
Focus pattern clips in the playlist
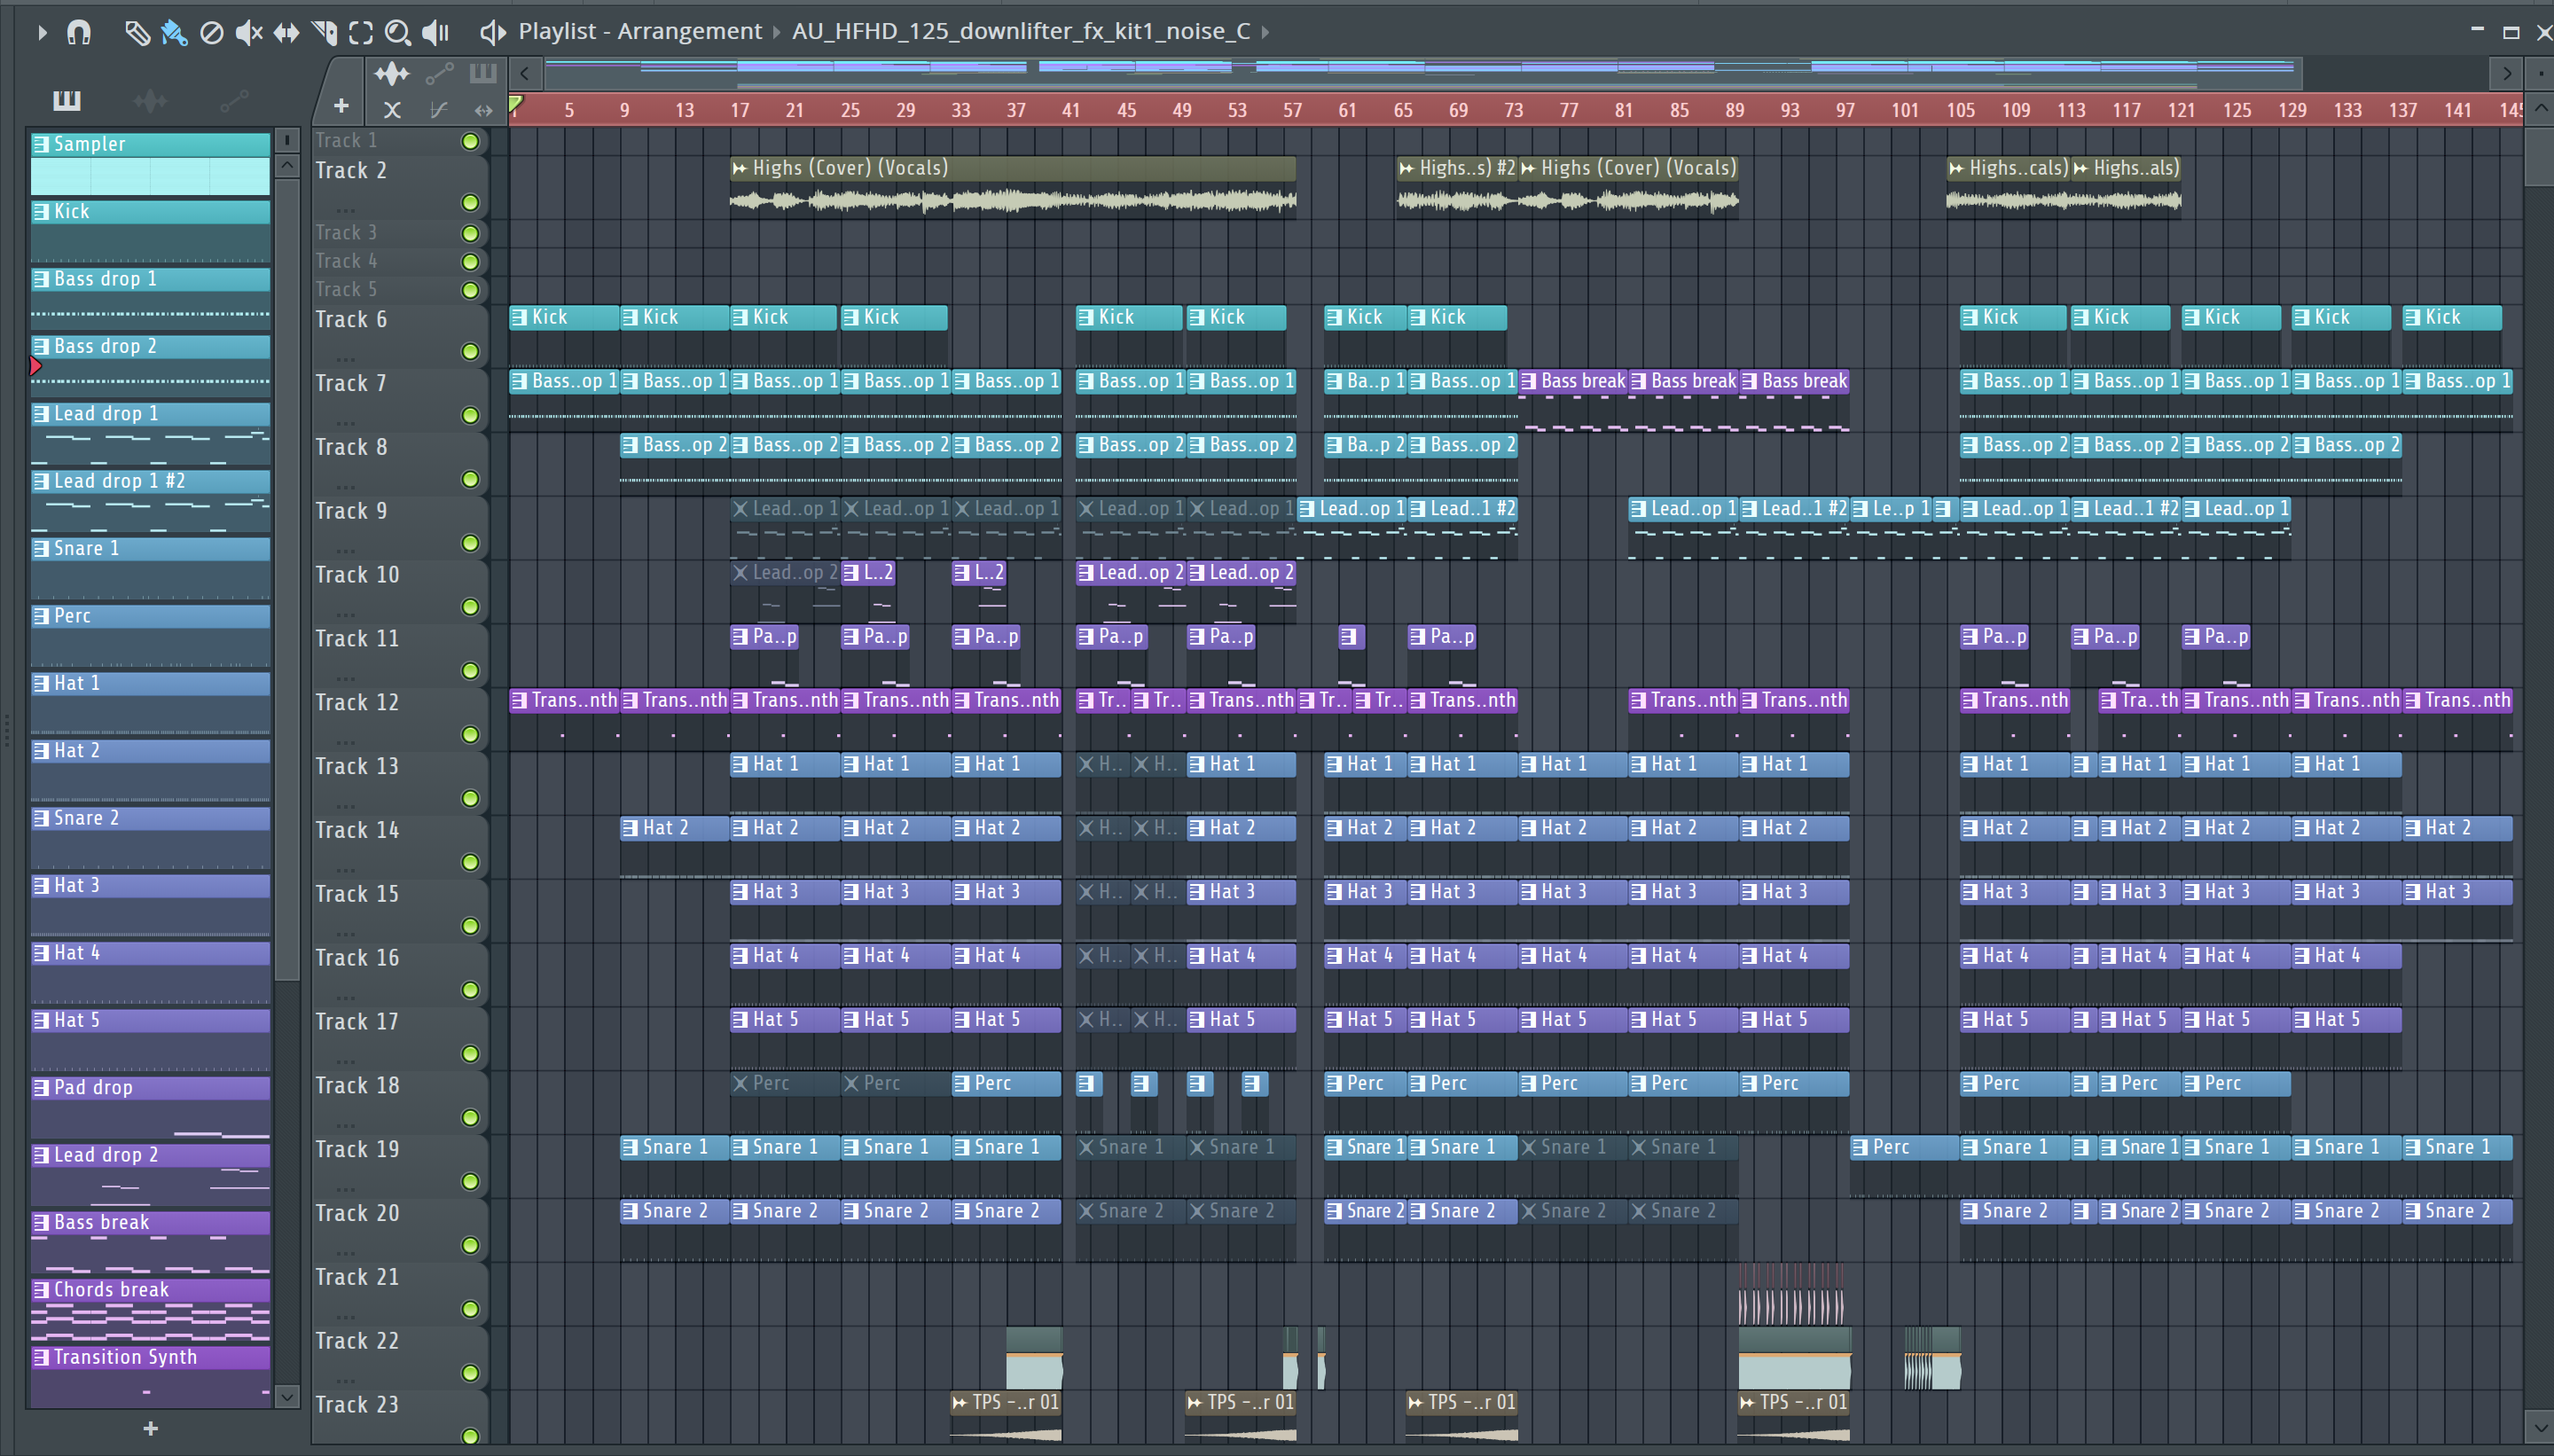(483, 73)
